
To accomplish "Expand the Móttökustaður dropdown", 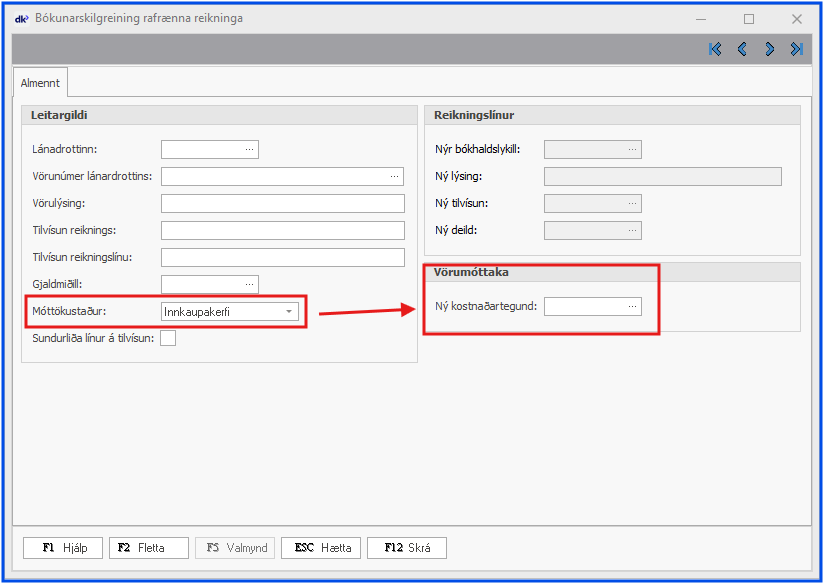I will click(289, 312).
